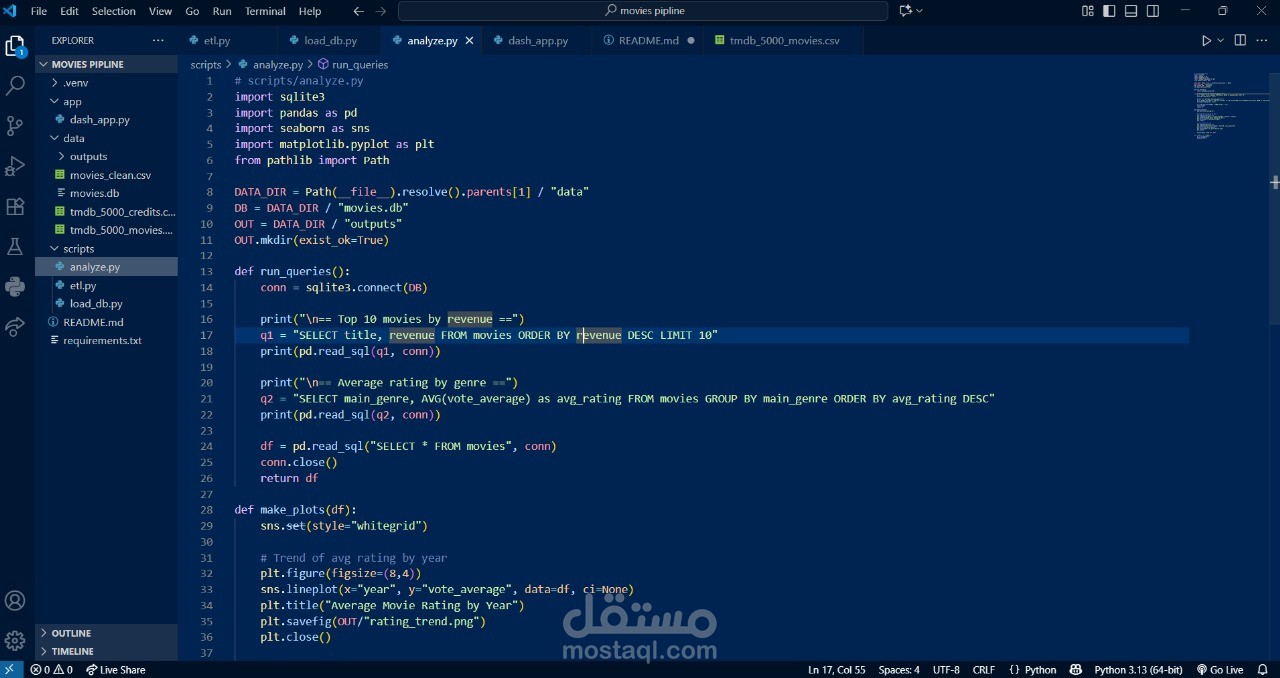Screen dimensions: 1280x678
Task: Click the unsaved dot on the README.md tab
Action: pyautogui.click(x=691, y=41)
